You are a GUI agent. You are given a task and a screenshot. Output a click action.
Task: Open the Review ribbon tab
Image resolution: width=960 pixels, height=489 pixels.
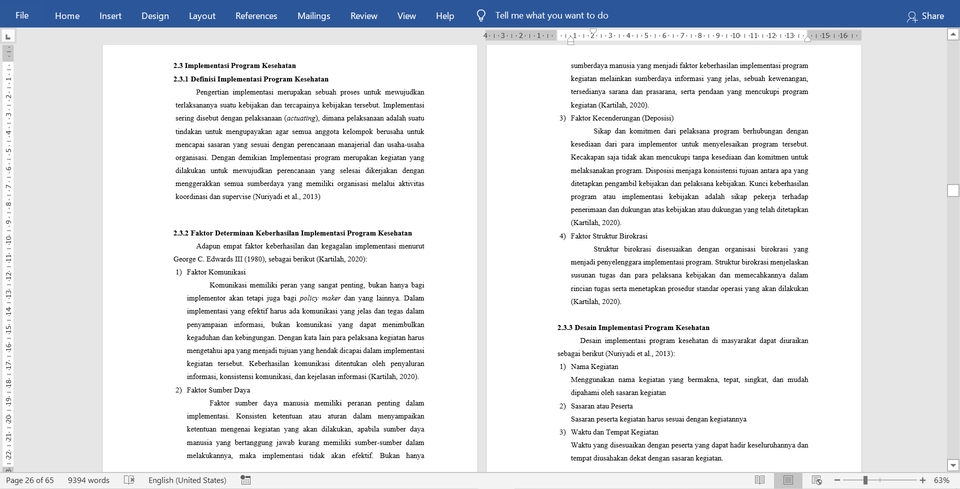[364, 16]
